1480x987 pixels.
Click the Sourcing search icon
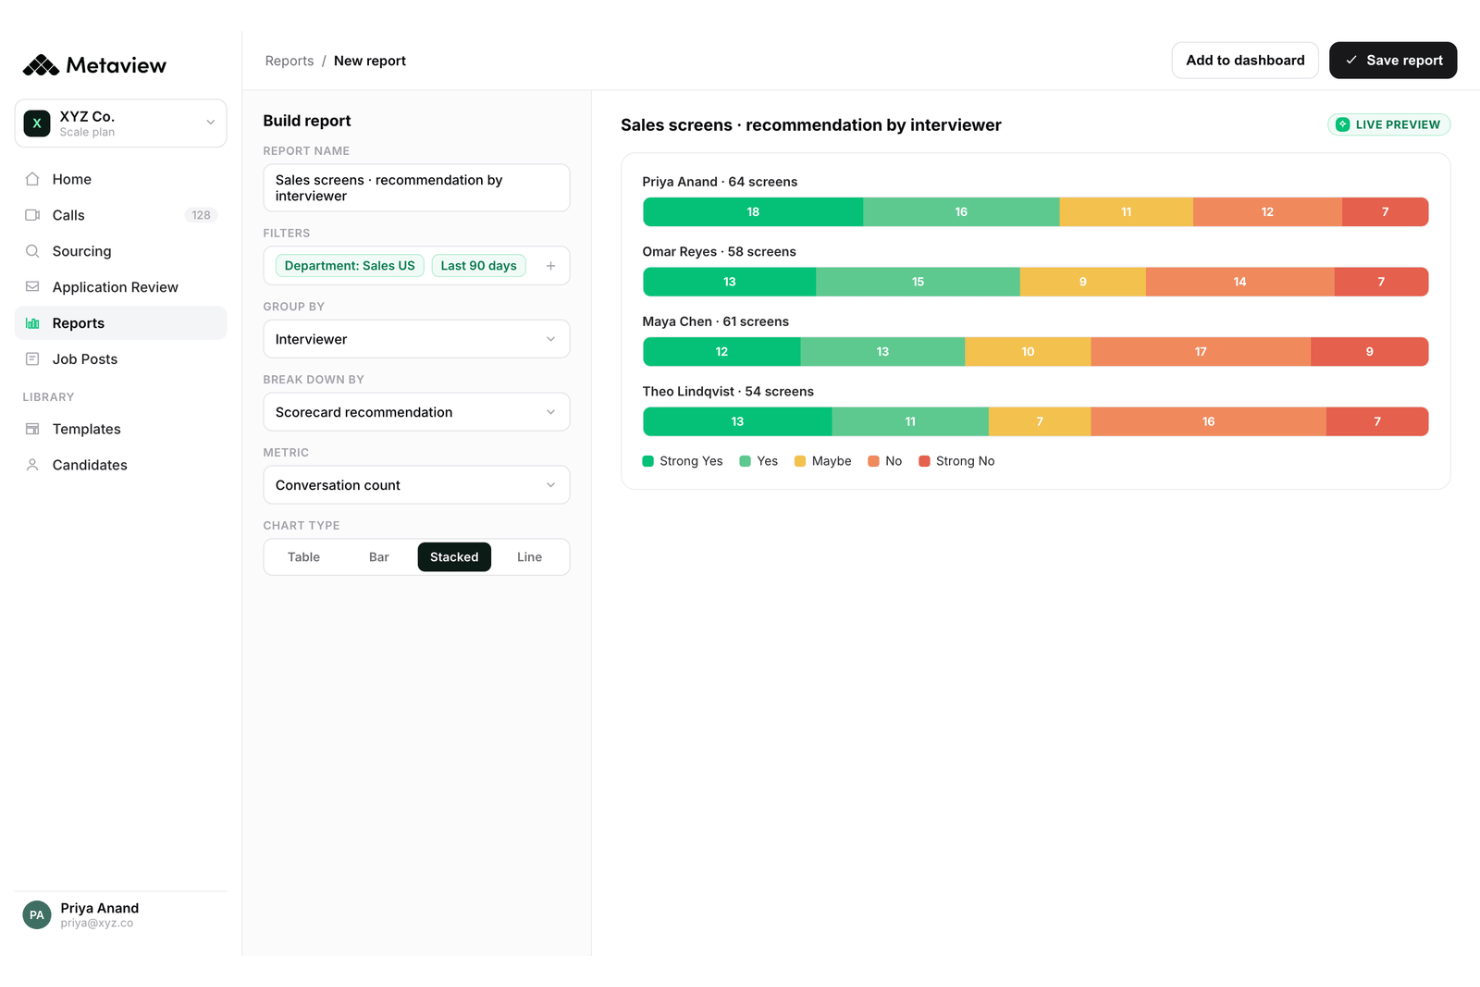(32, 251)
